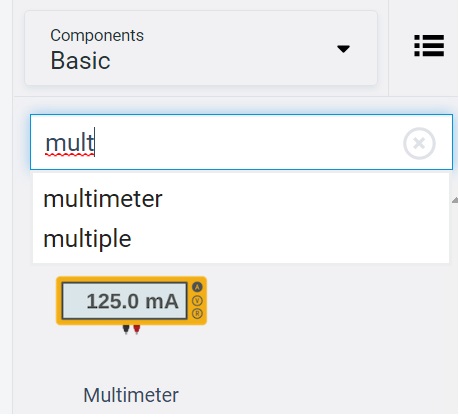The width and height of the screenshot is (459, 417).
Task: Clear the search field with X icon
Action: pos(419,143)
